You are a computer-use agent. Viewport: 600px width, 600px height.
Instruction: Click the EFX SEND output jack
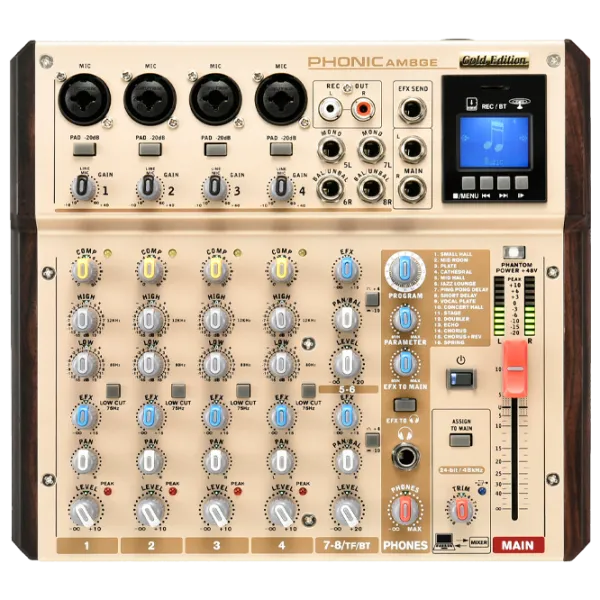[x=411, y=110]
